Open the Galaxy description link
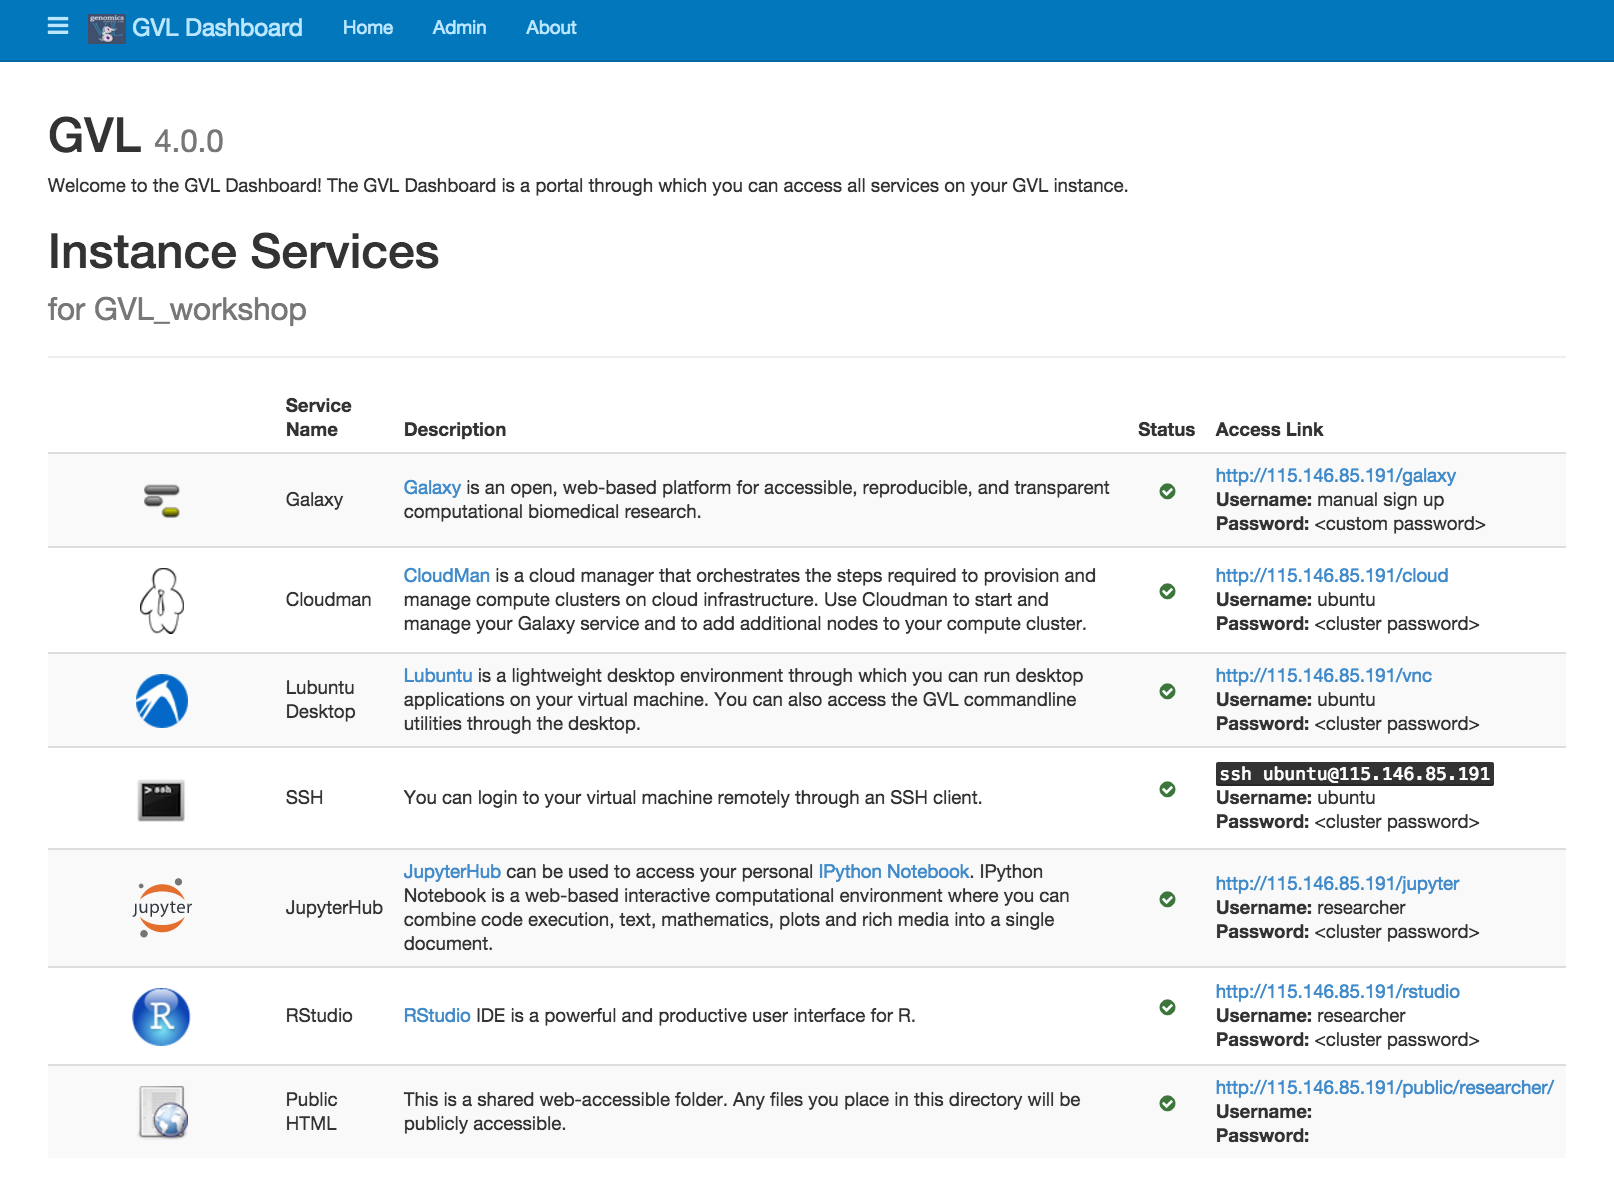Viewport: 1614px width, 1185px height. coord(432,487)
